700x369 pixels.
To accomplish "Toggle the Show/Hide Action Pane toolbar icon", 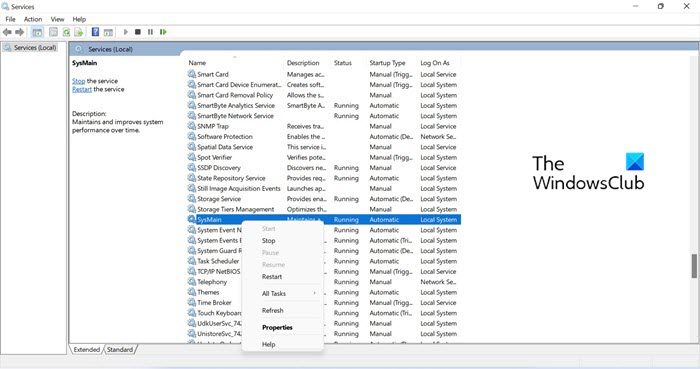I will pos(108,32).
